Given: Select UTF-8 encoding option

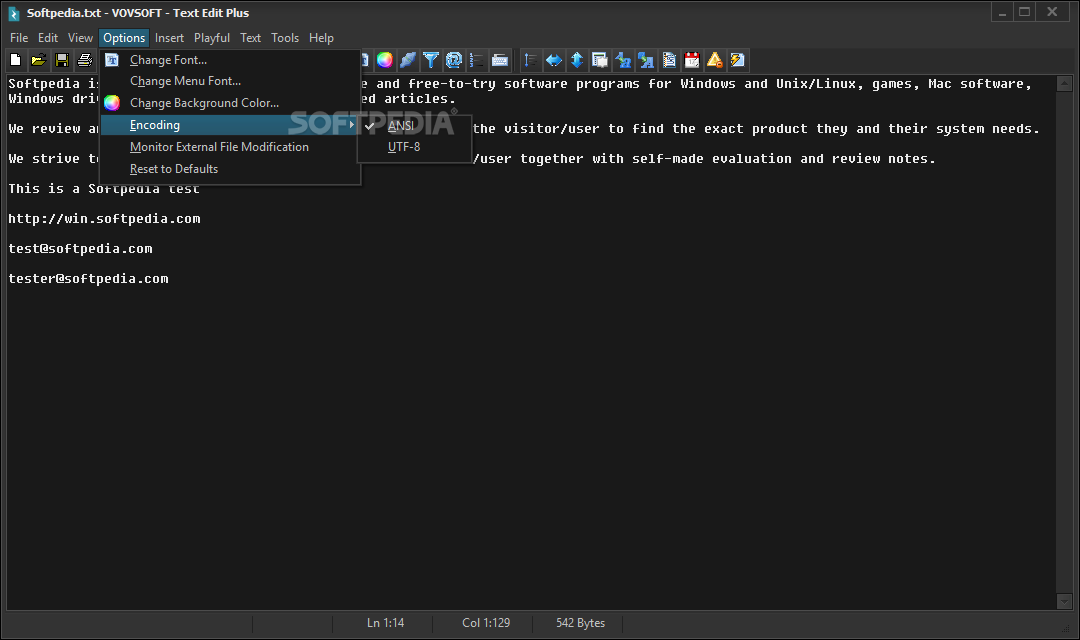Looking at the screenshot, I should click(415, 147).
